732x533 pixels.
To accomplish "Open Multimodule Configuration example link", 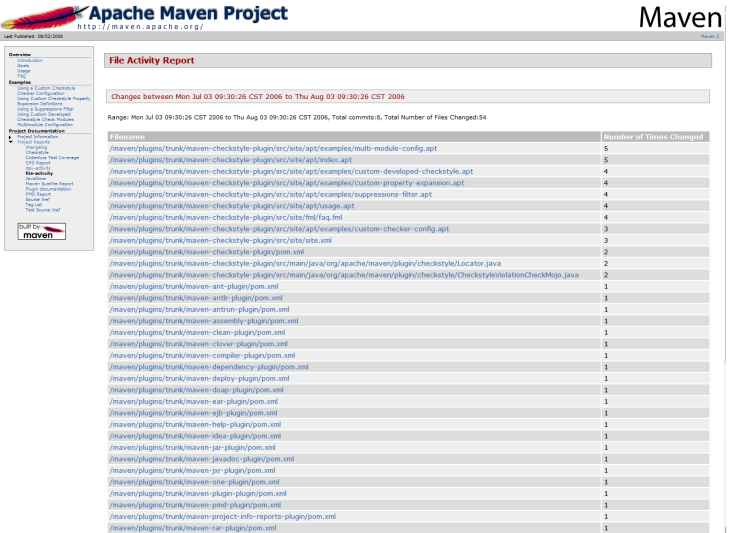I will (x=45, y=125).
